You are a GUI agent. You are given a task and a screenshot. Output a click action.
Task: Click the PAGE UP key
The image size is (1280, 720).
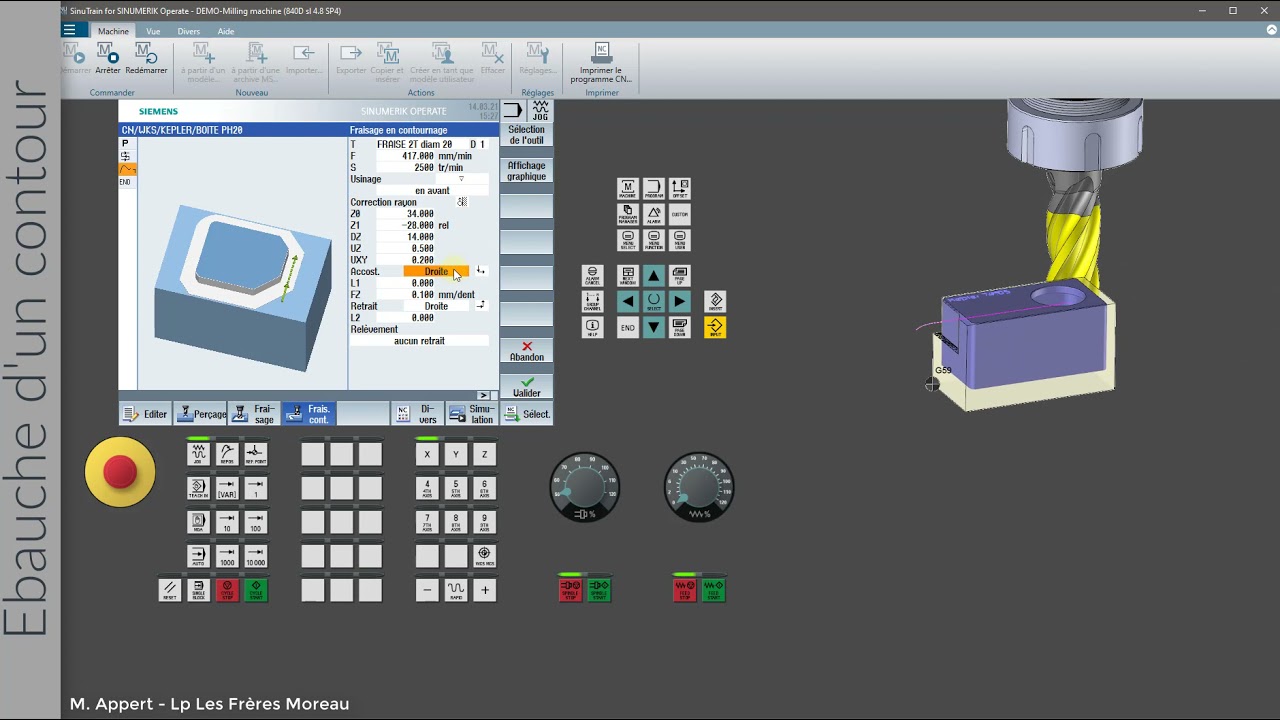[680, 275]
